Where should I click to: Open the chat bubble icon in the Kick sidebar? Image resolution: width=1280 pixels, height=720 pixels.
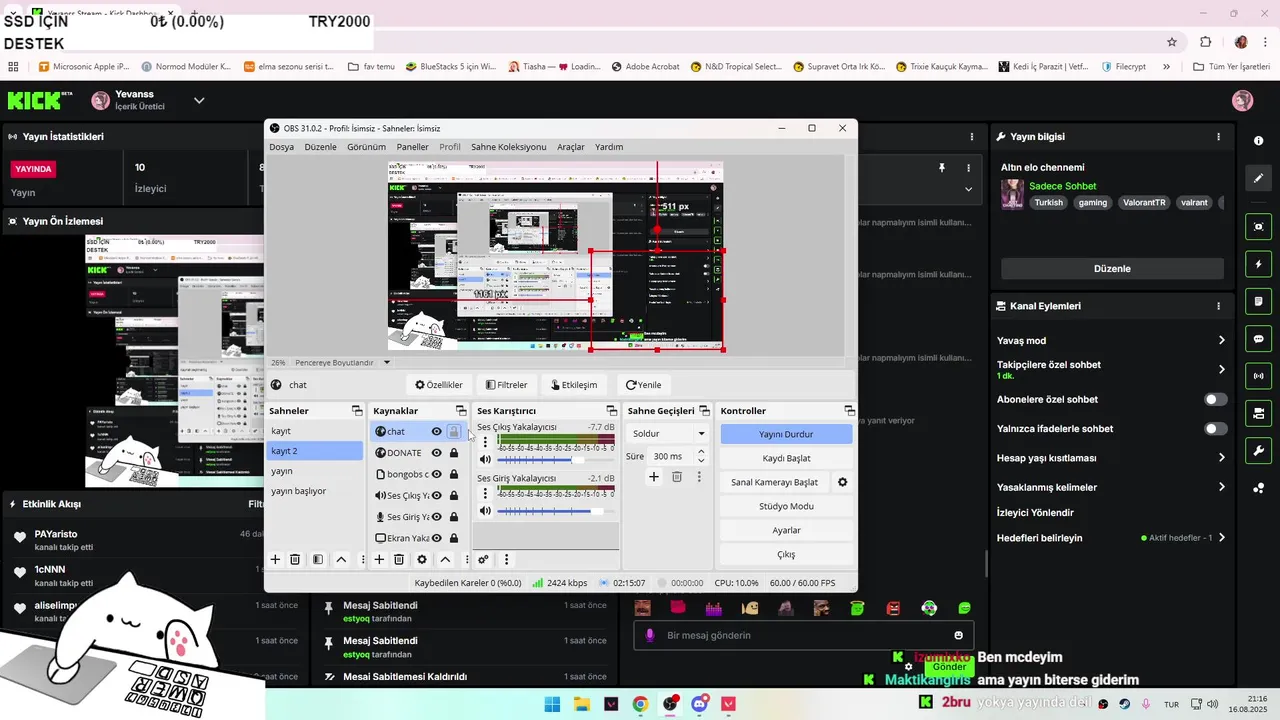(x=1259, y=339)
